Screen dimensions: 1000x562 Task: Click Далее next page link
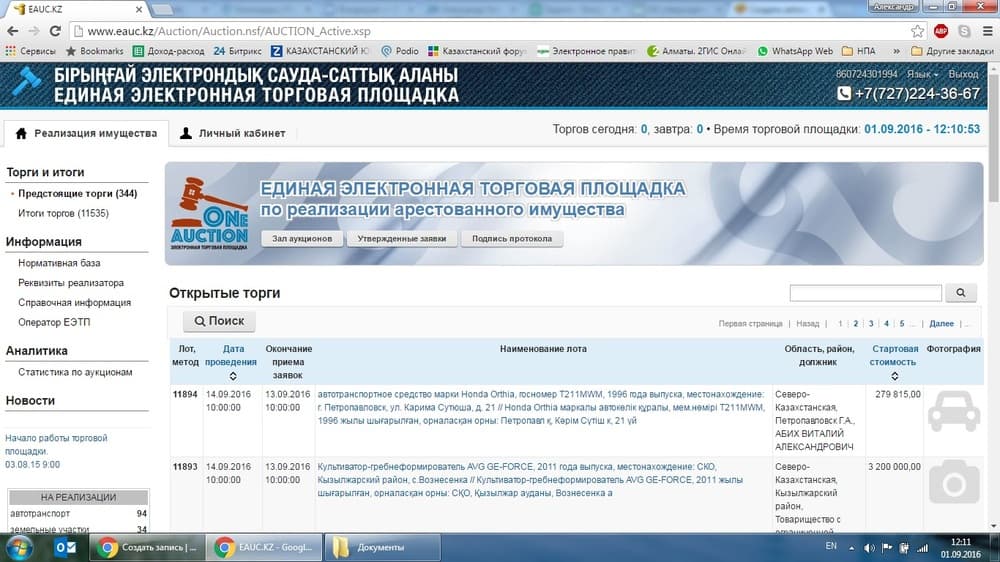[x=941, y=323]
